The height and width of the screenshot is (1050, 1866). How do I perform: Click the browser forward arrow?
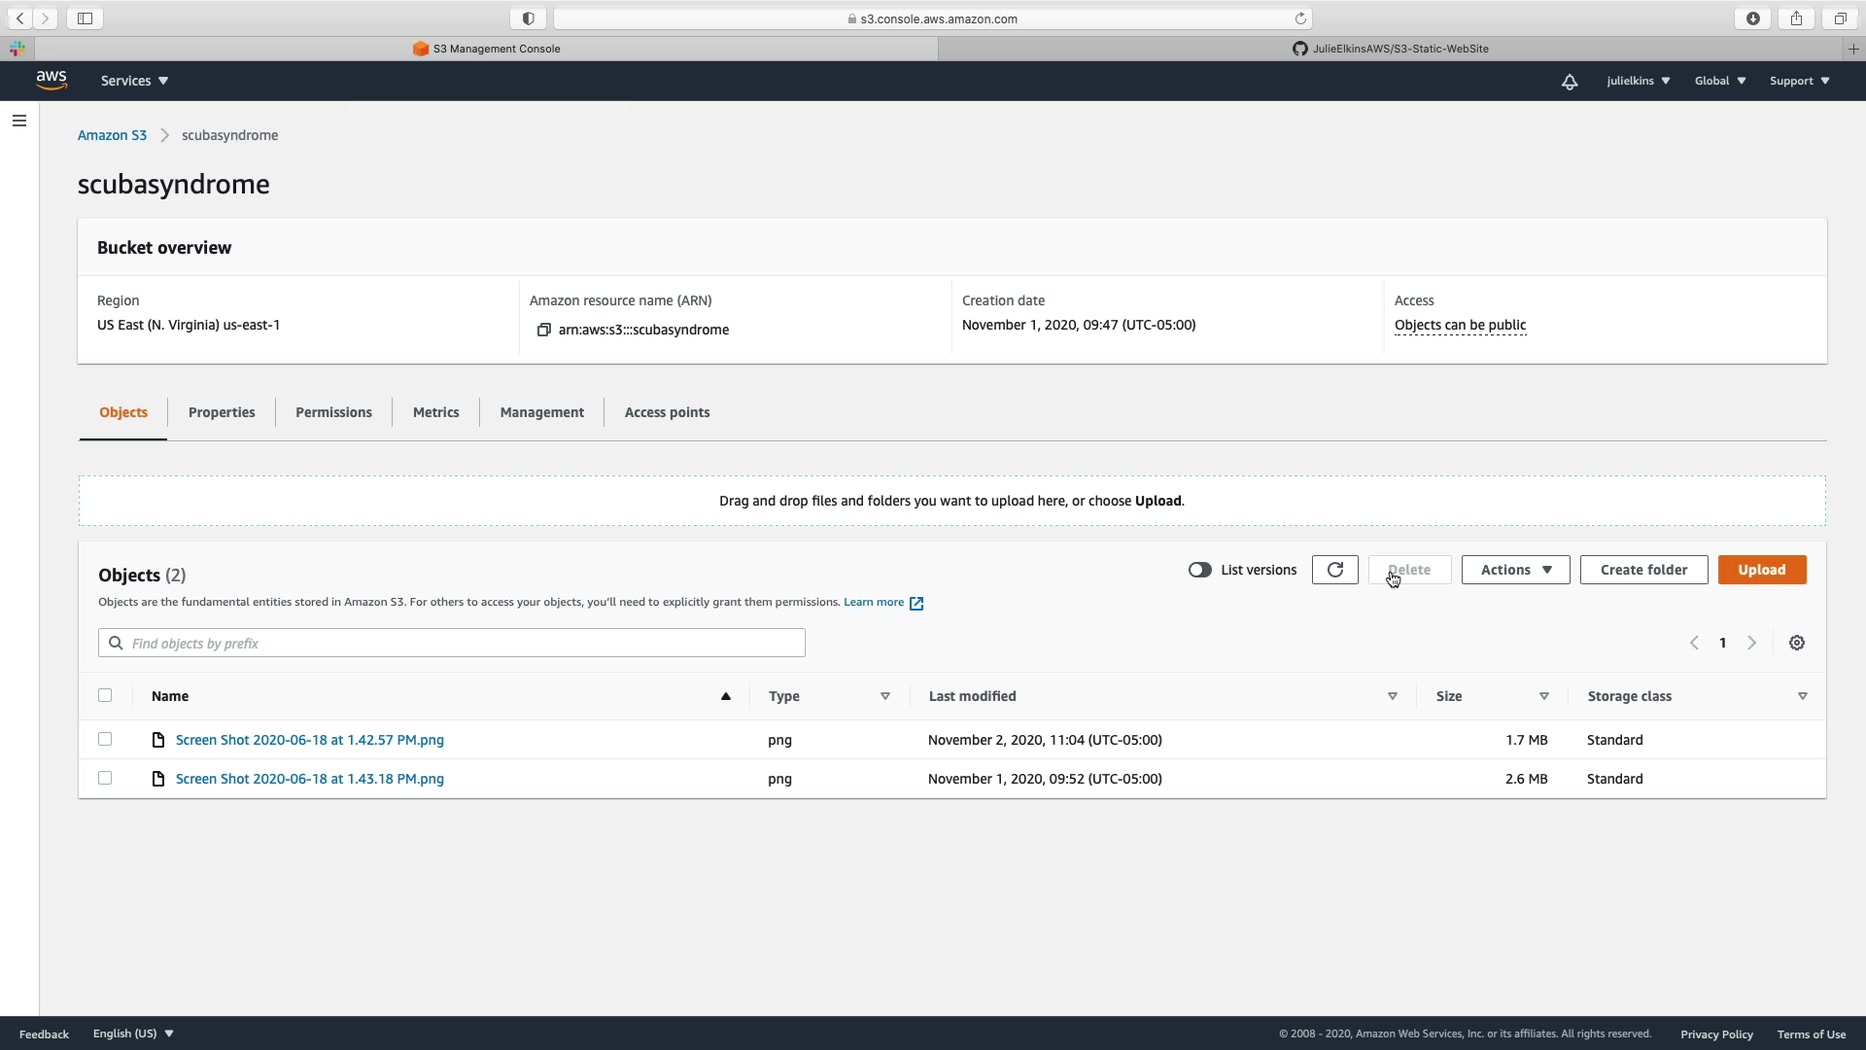click(45, 18)
